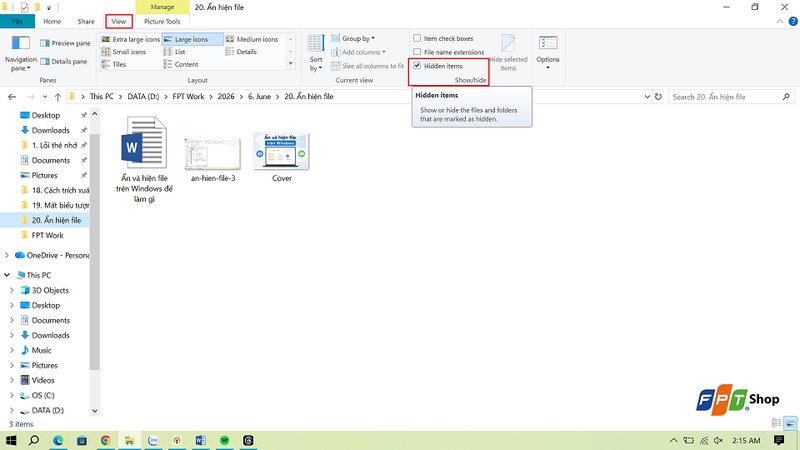The image size is (800, 450).
Task: Switch to details view in status bar
Action: click(777, 423)
